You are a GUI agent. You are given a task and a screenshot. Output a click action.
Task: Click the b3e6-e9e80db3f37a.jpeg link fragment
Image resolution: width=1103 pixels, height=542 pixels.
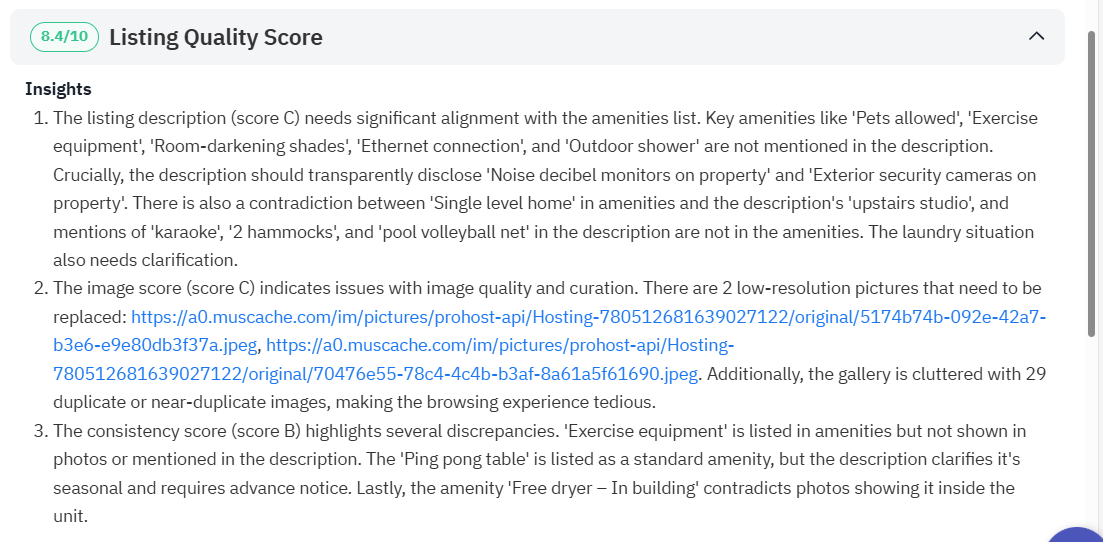point(155,346)
